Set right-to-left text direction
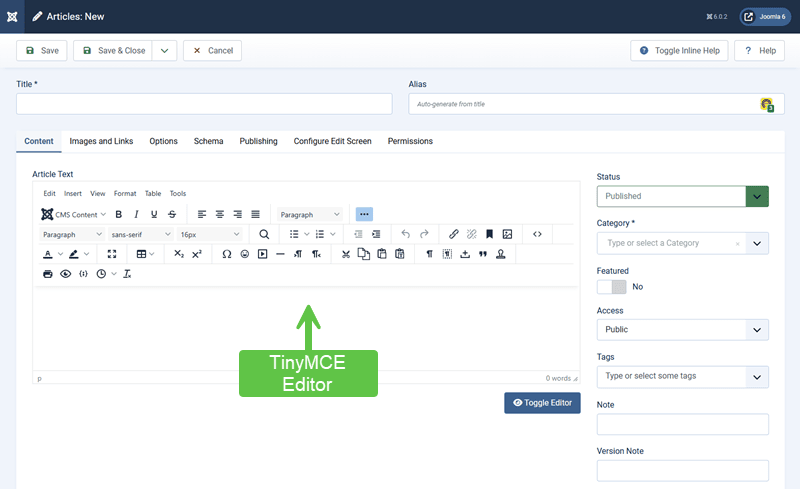This screenshot has height=489, width=800. point(316,254)
